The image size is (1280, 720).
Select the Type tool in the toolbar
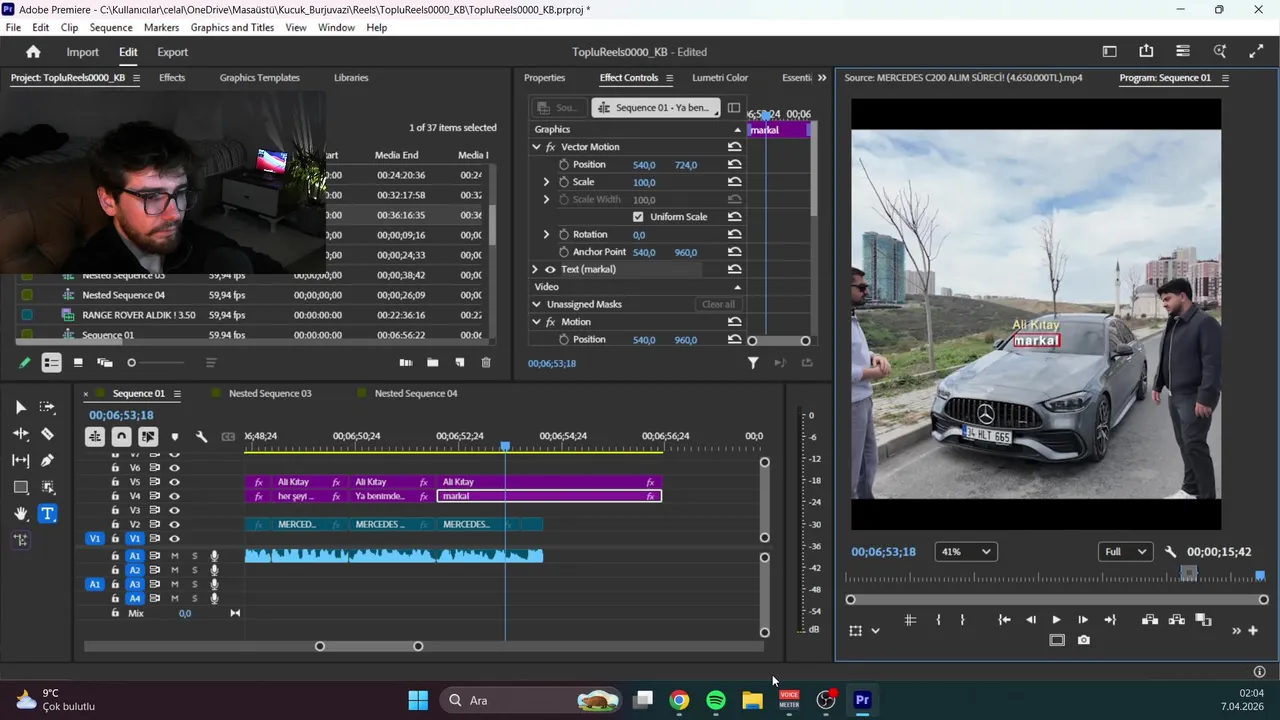point(47,514)
